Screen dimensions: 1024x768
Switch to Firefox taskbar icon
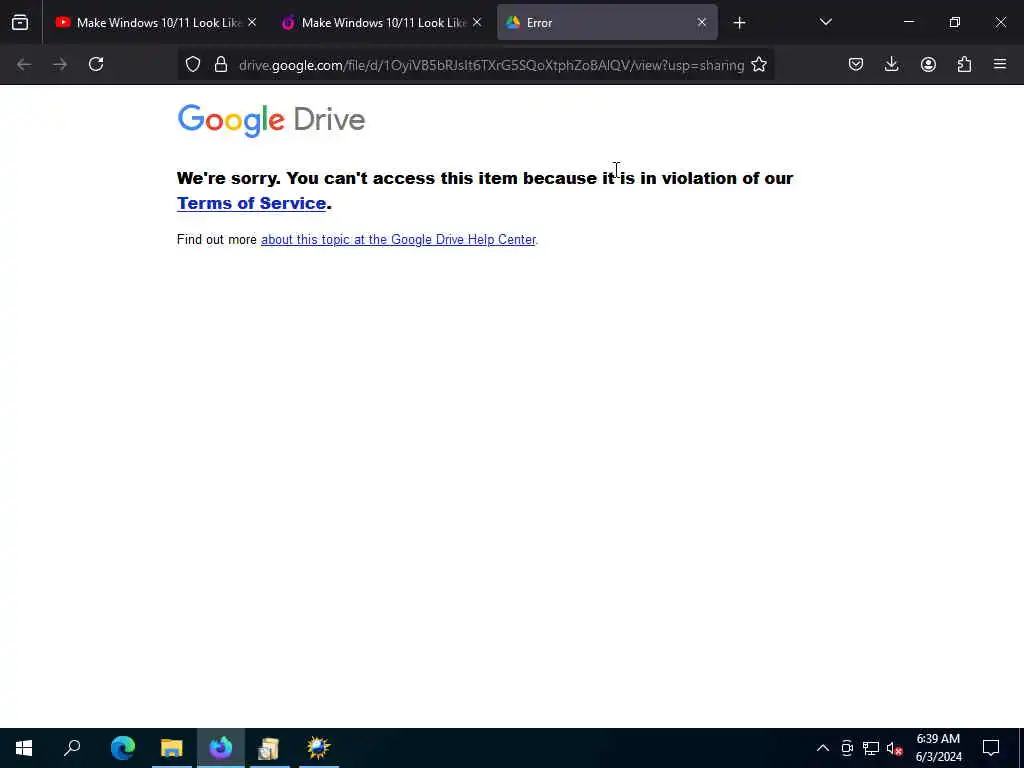pos(221,748)
